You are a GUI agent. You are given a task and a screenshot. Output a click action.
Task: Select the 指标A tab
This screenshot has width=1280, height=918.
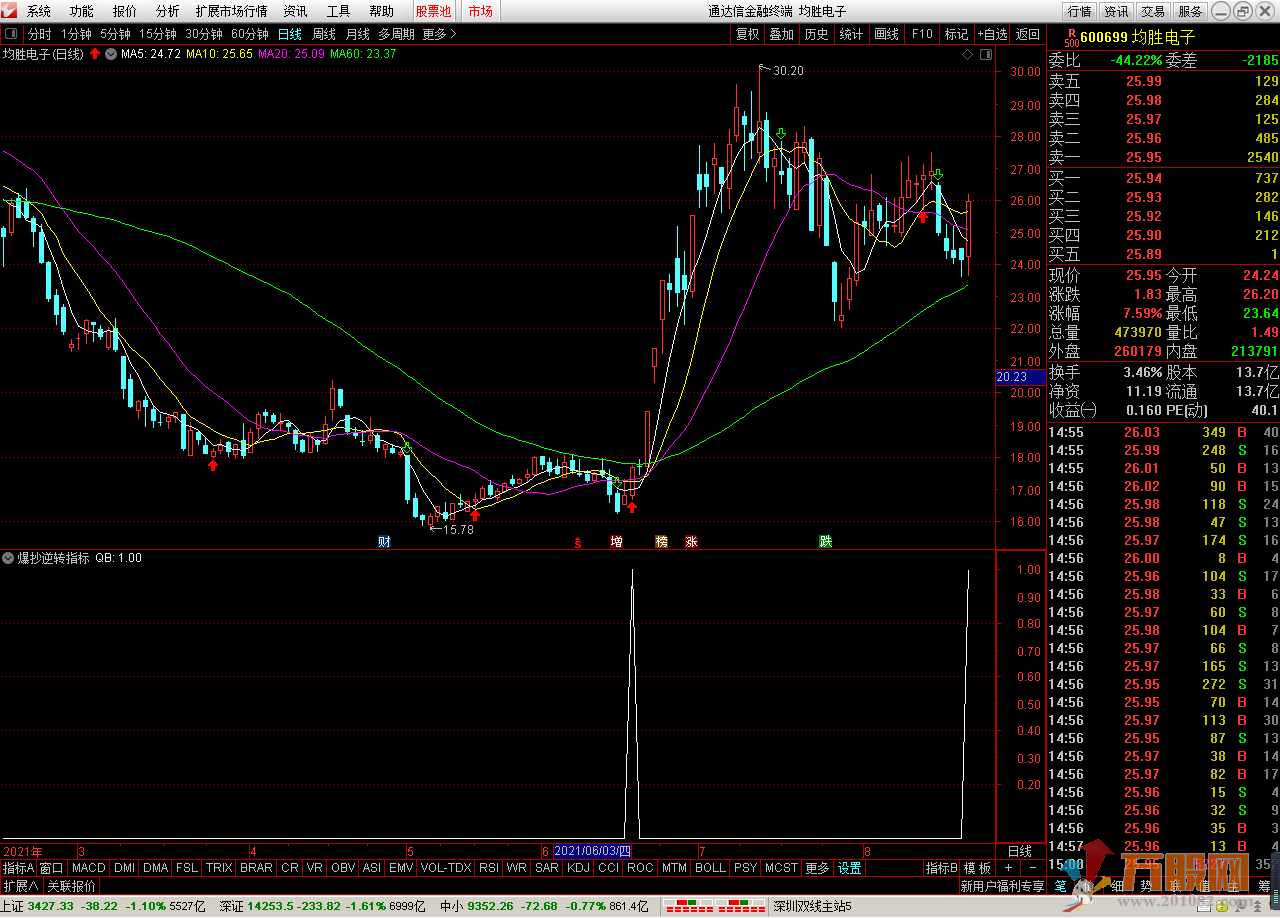coord(18,868)
